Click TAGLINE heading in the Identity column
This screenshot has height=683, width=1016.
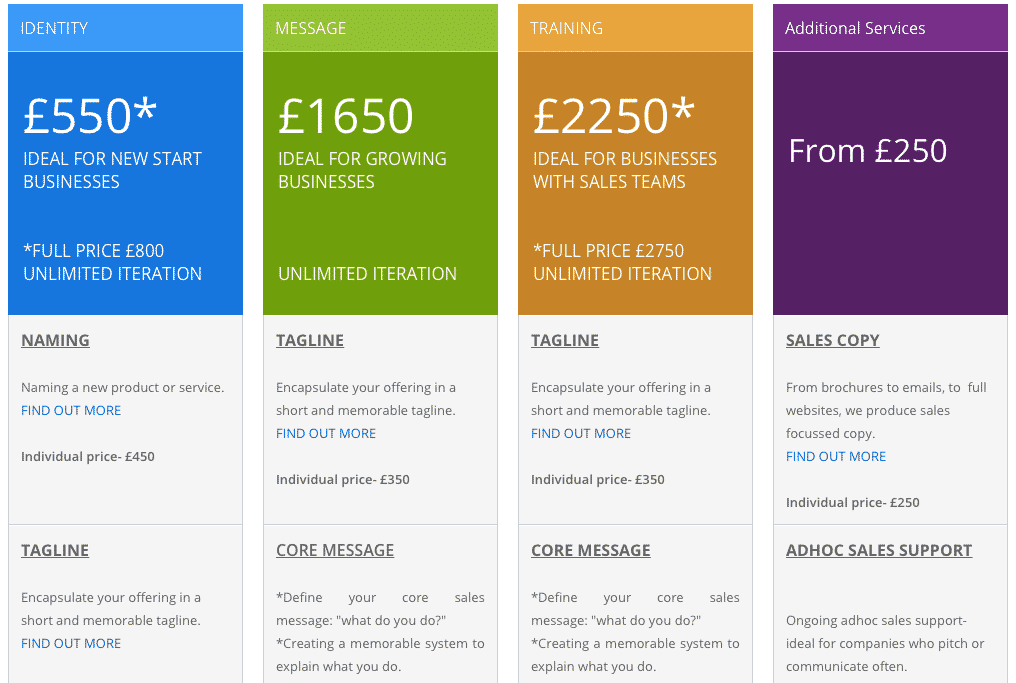point(55,550)
